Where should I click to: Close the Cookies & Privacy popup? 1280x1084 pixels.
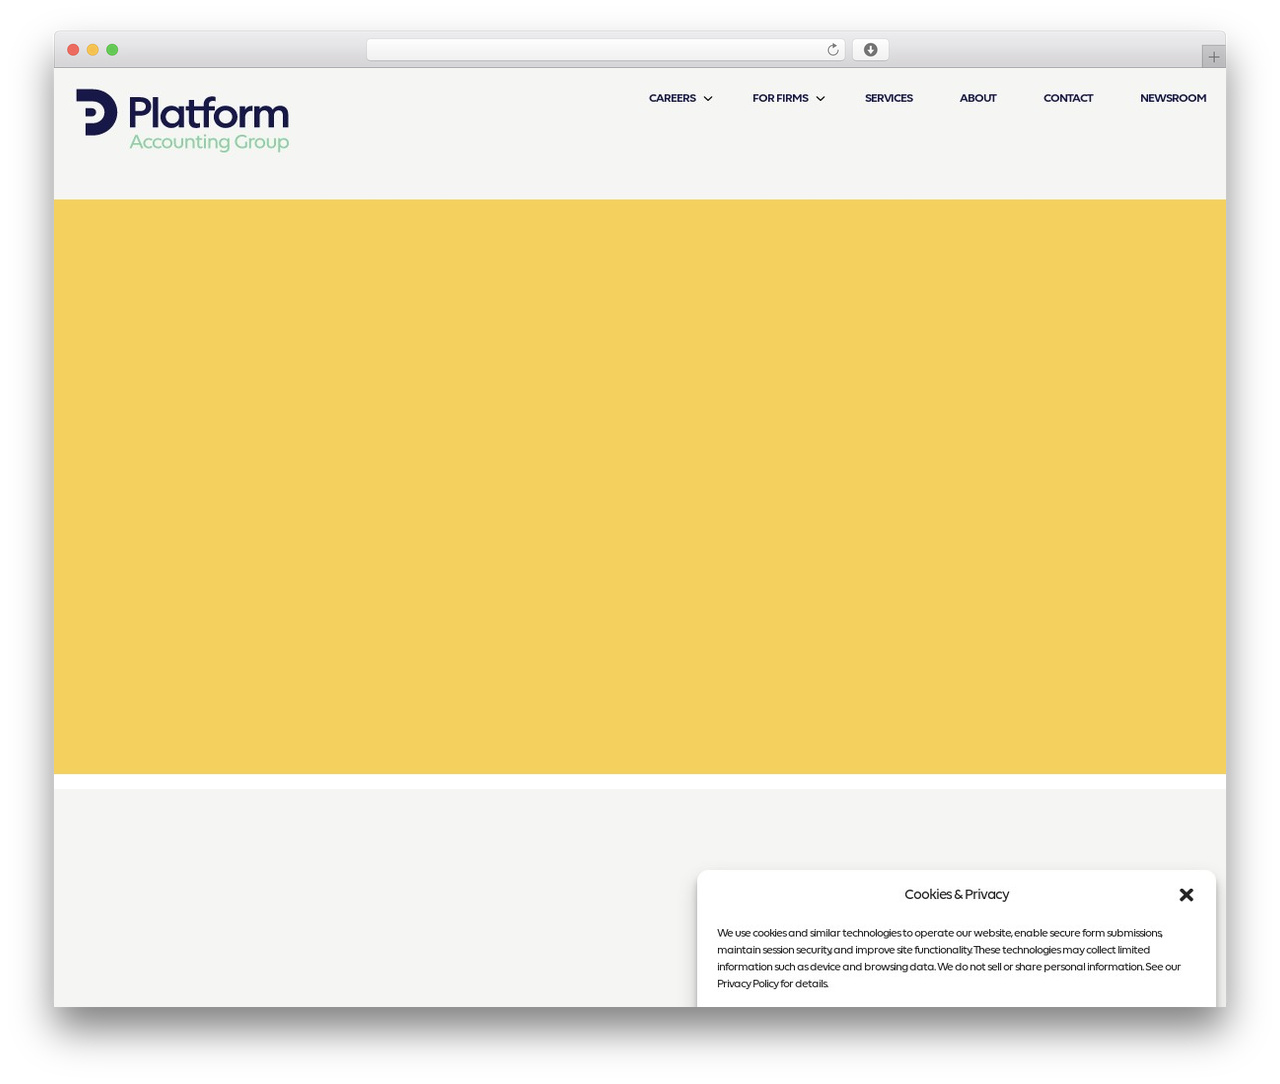pyautogui.click(x=1186, y=895)
